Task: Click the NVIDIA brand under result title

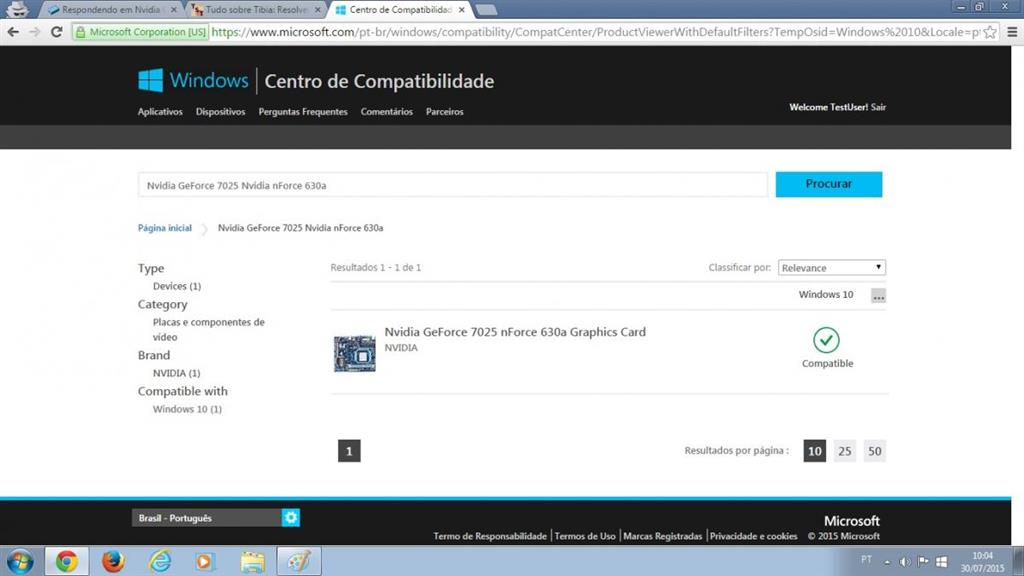Action: [401, 347]
